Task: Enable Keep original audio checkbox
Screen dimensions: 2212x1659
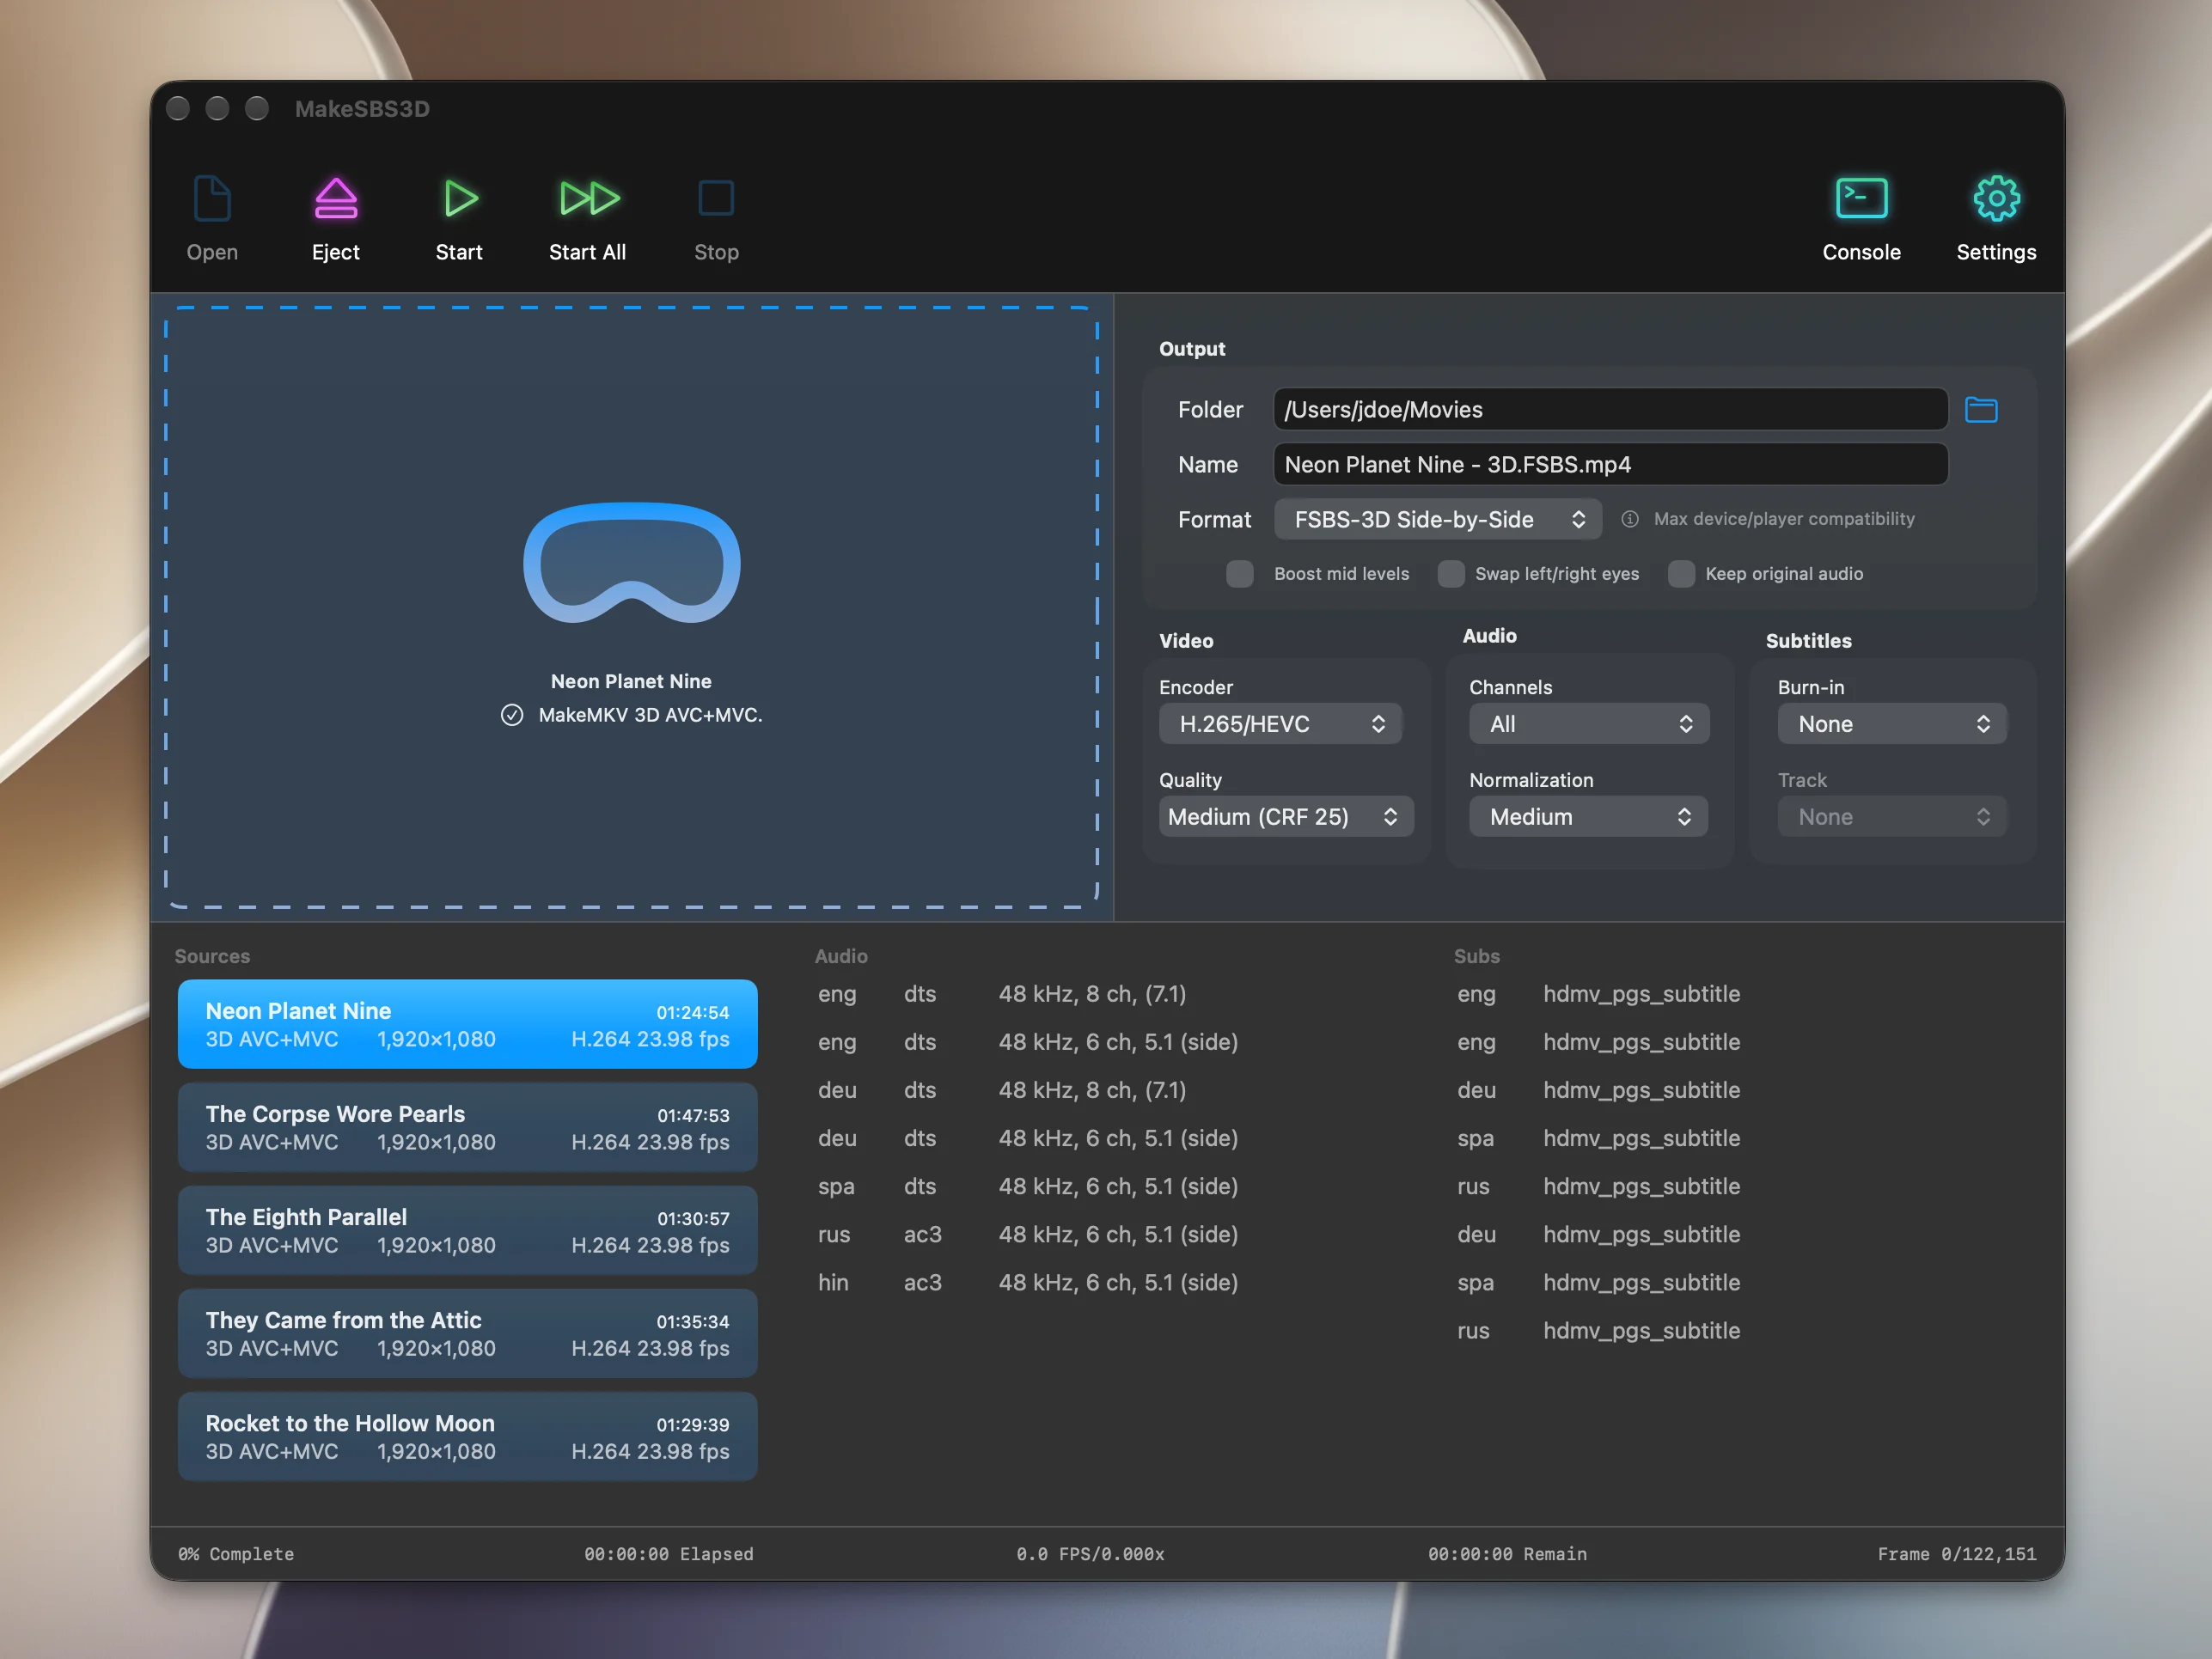Action: point(1681,574)
